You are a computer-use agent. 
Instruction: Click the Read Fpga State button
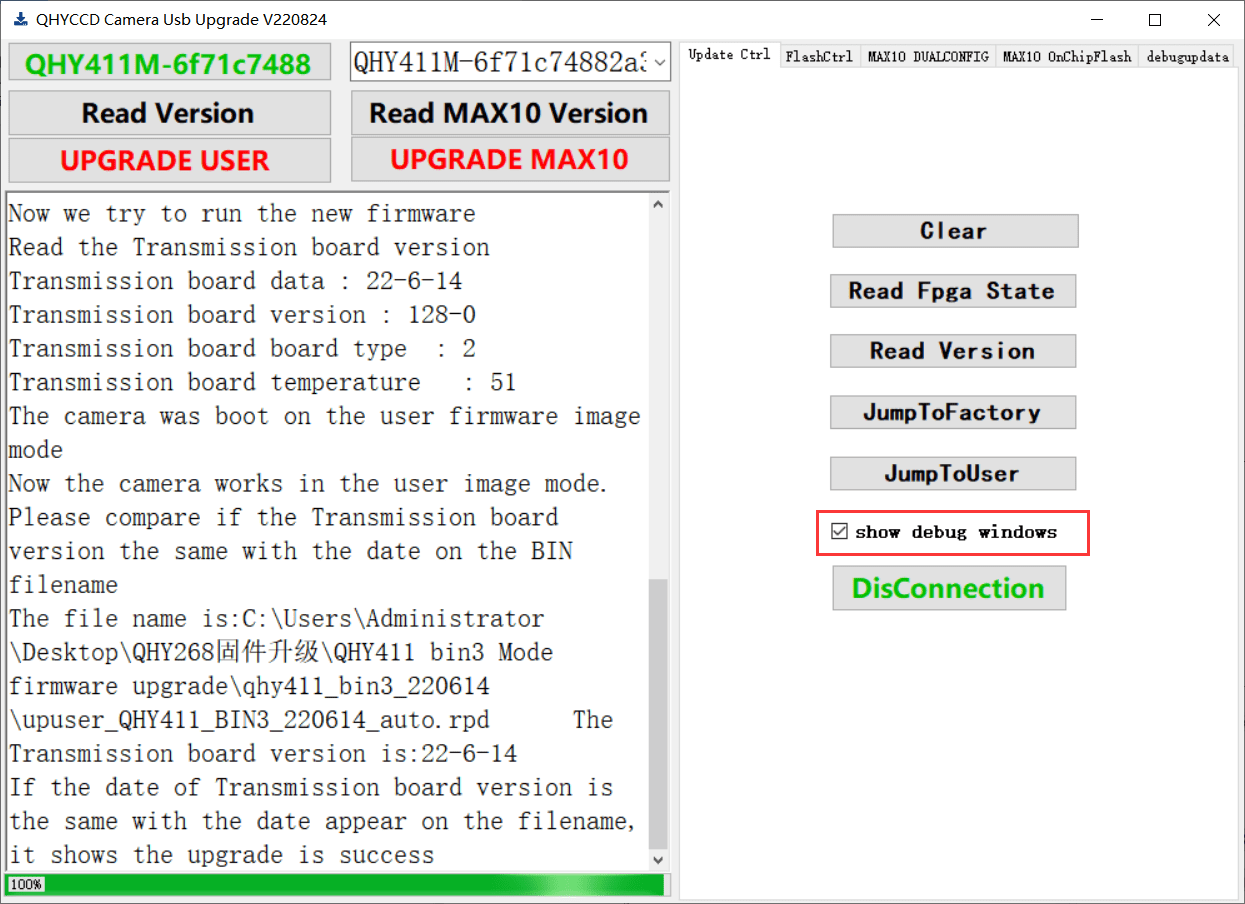click(953, 291)
